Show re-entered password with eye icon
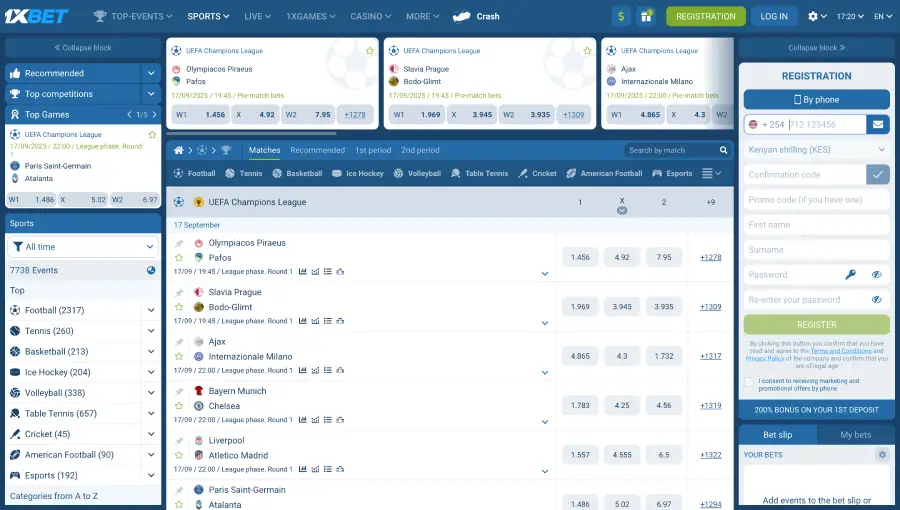 [876, 299]
